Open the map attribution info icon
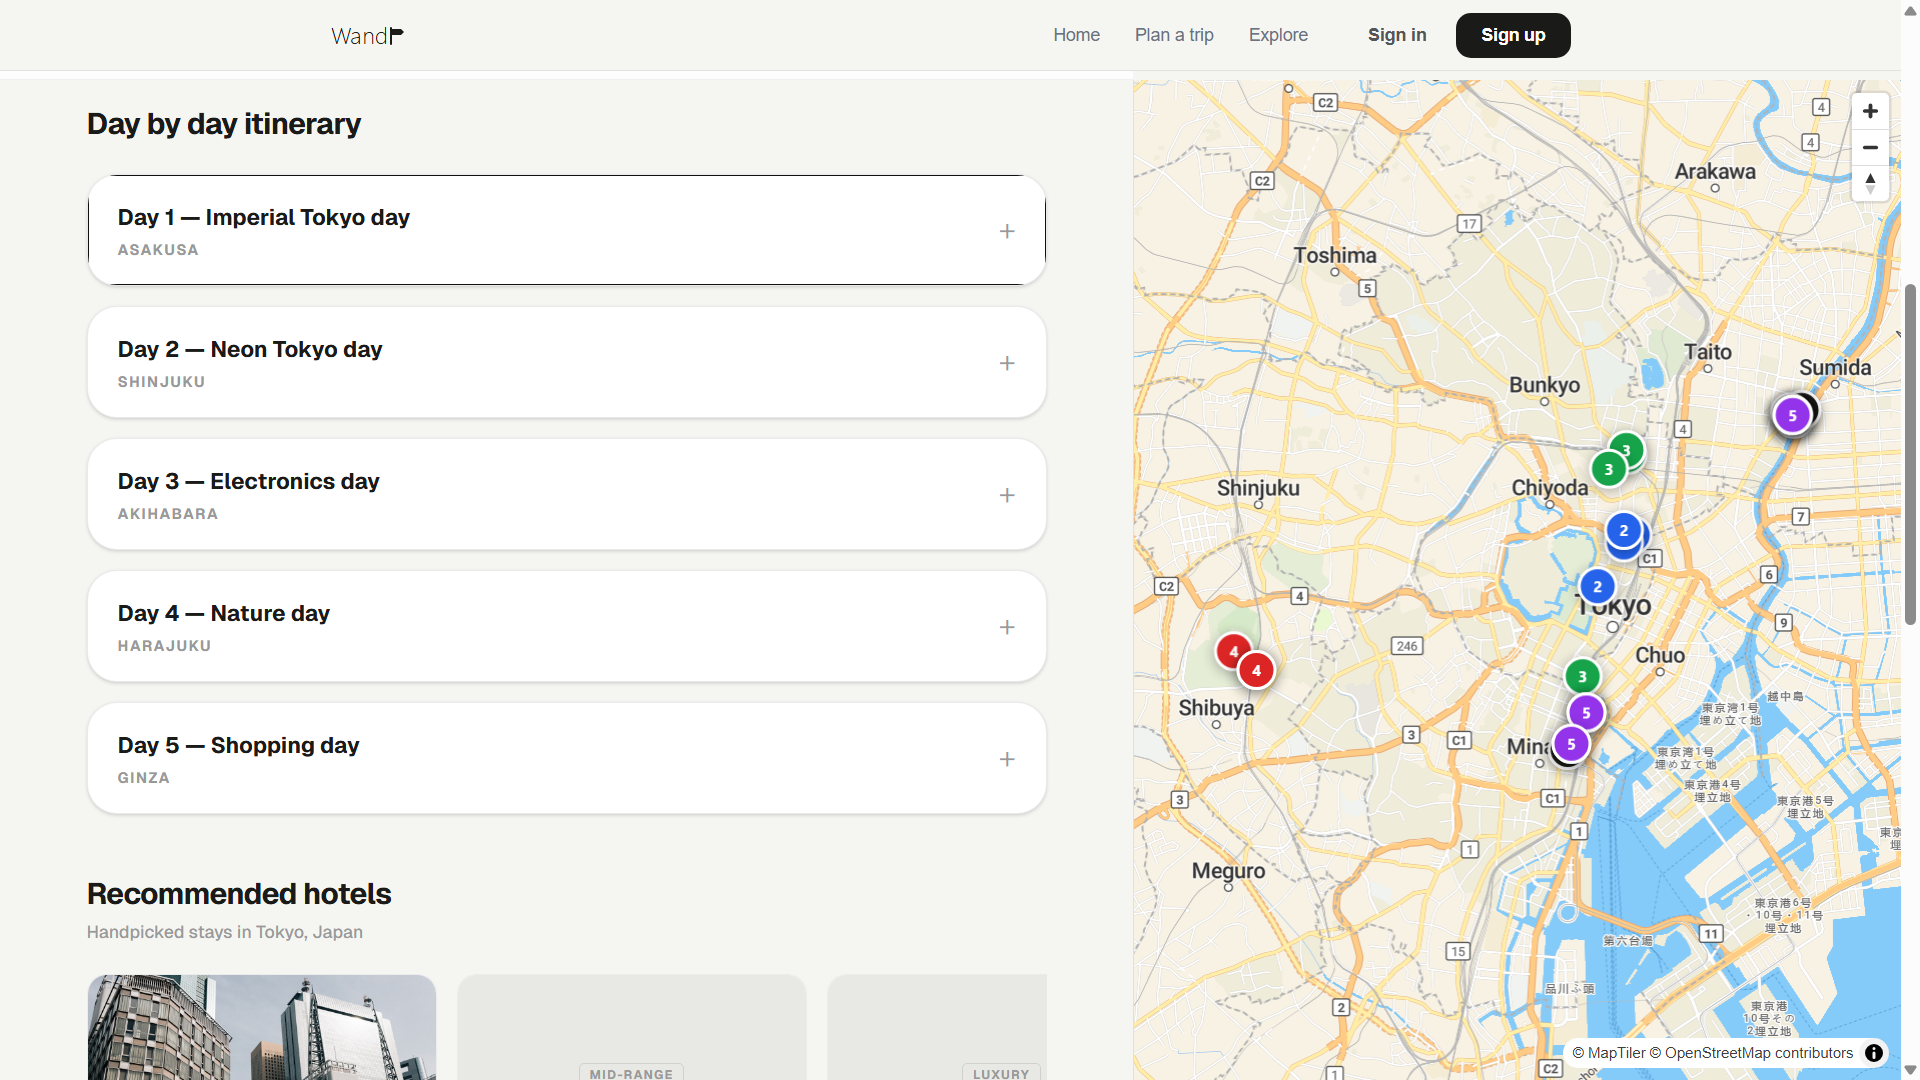1920x1080 pixels. pyautogui.click(x=1874, y=1052)
